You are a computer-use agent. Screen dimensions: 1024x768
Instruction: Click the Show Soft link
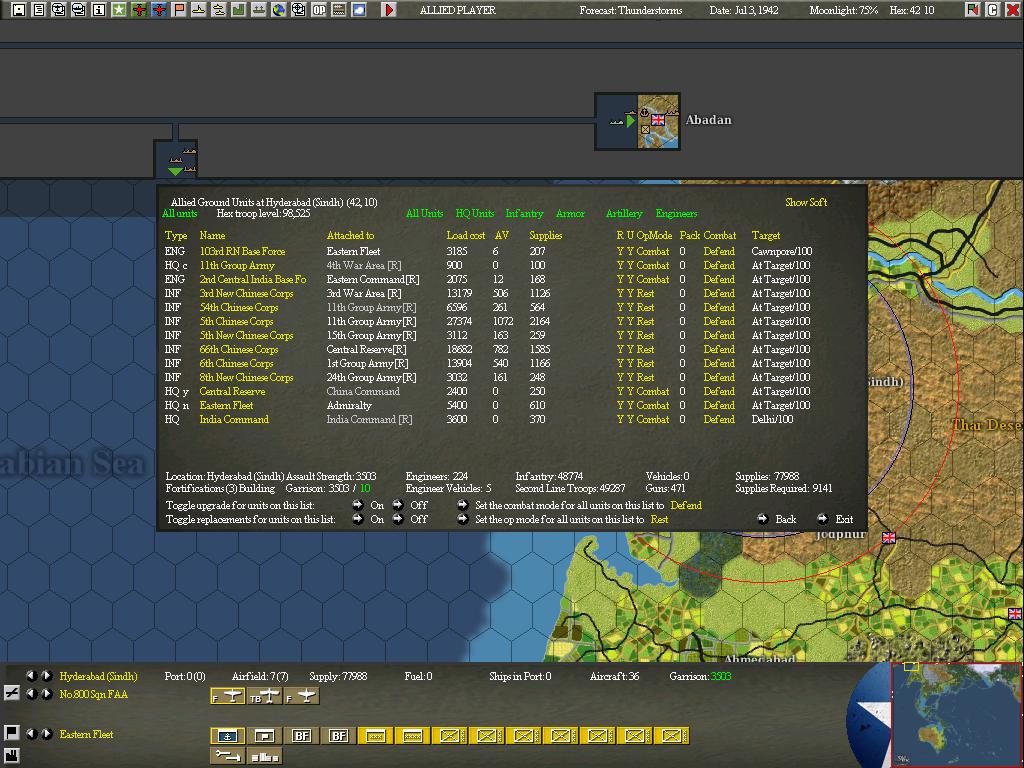pyautogui.click(x=806, y=202)
